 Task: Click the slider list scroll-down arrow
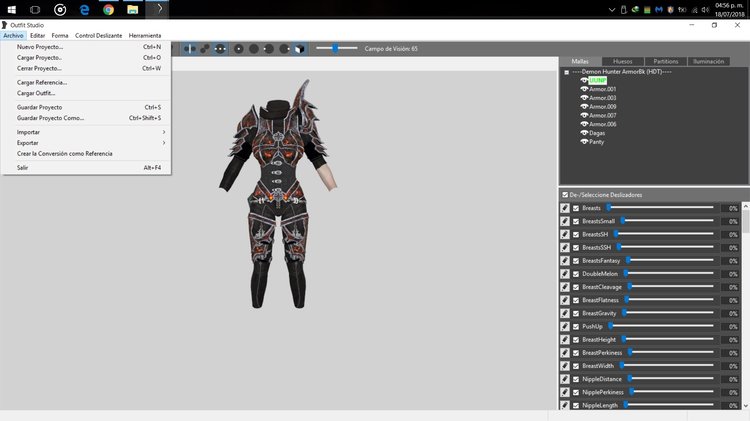click(x=746, y=406)
